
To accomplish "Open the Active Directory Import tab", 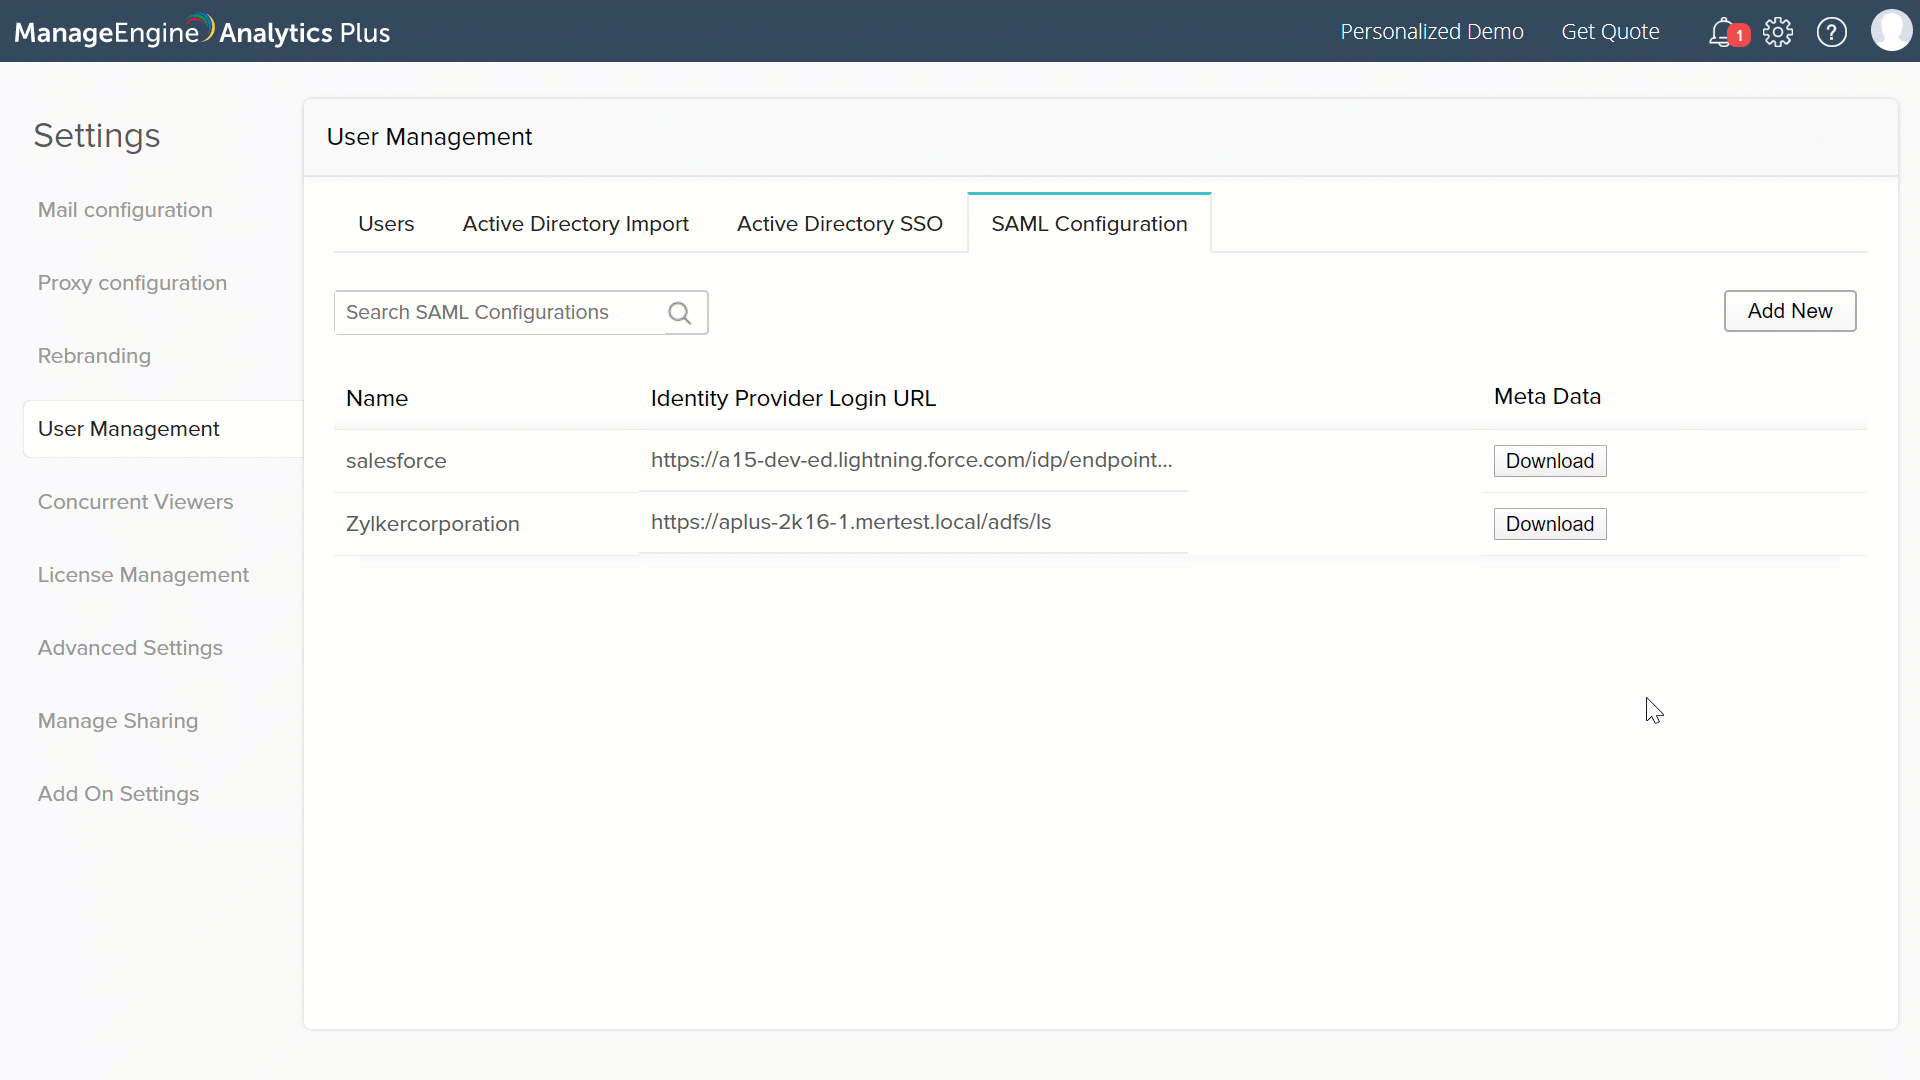I will [x=575, y=224].
